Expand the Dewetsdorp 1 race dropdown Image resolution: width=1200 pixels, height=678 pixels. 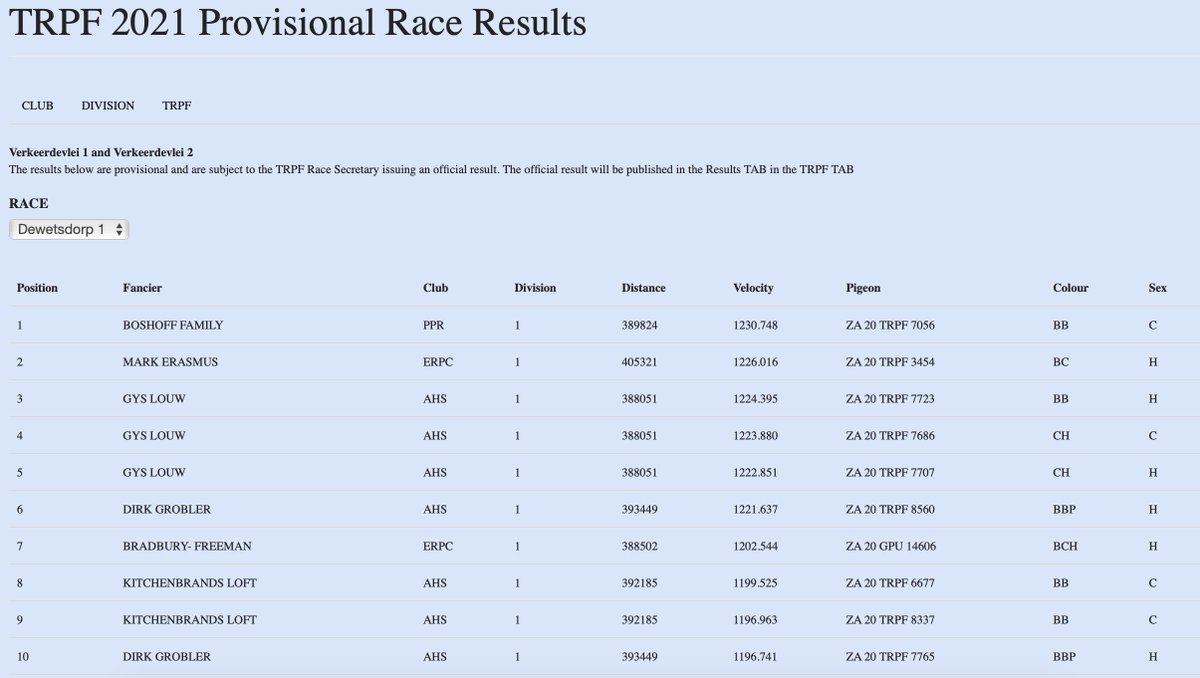[69, 229]
